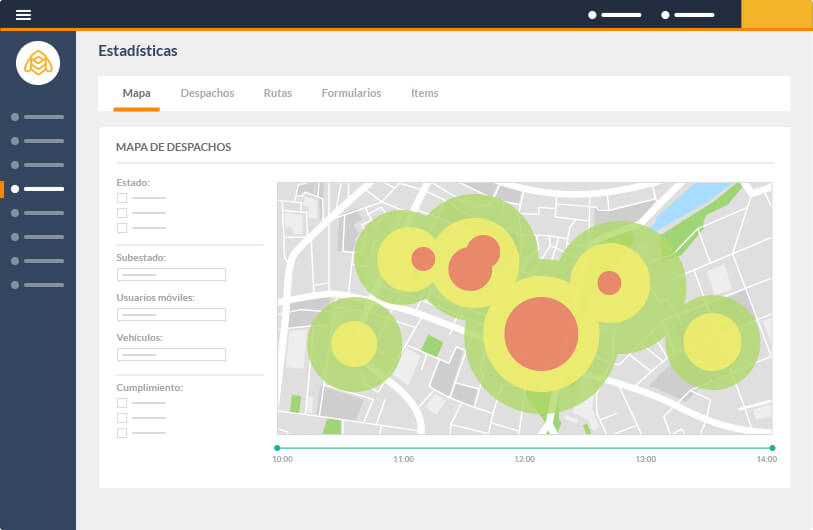Screen dimensions: 813x530
Task: Click the 12:00 label on timeline
Action: click(525, 459)
